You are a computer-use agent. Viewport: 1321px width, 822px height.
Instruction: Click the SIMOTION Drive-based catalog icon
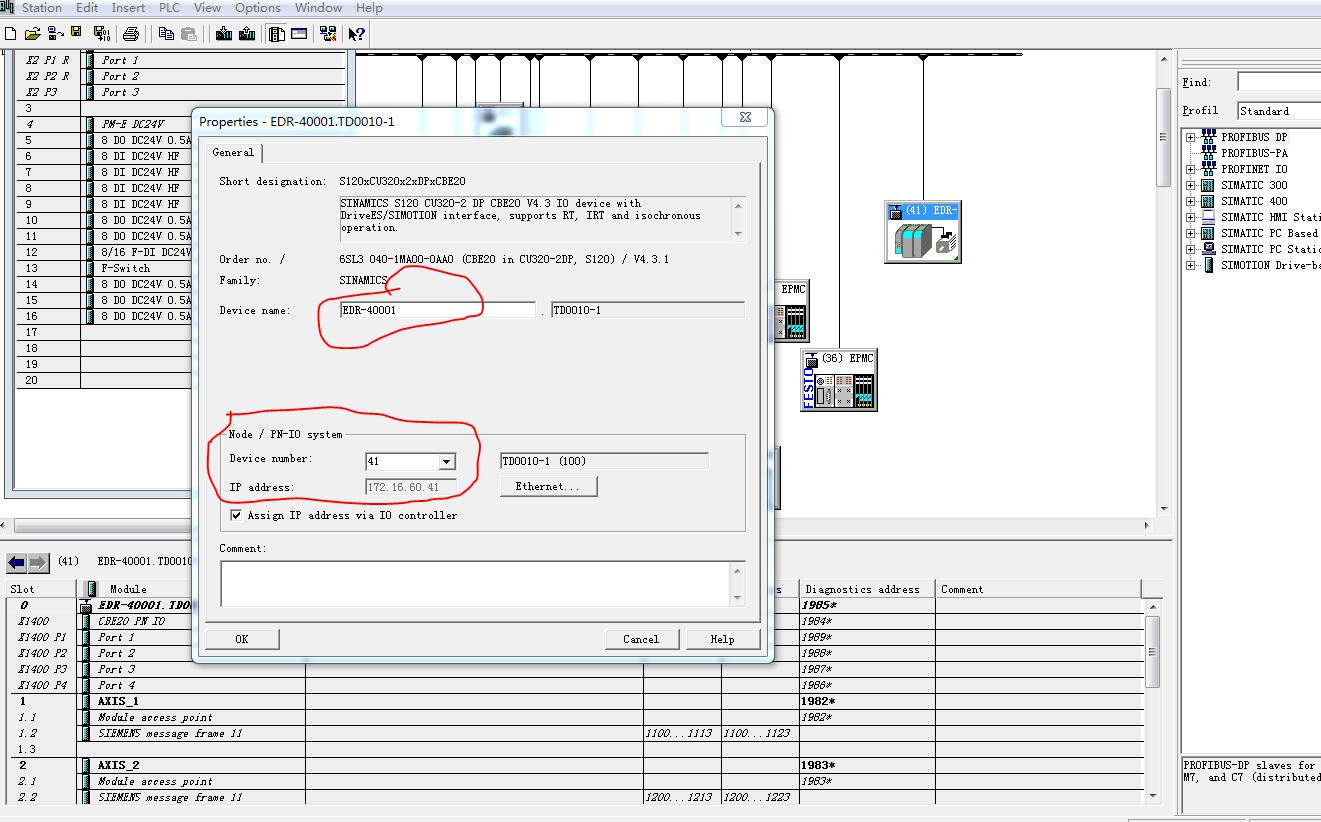(x=1208, y=265)
